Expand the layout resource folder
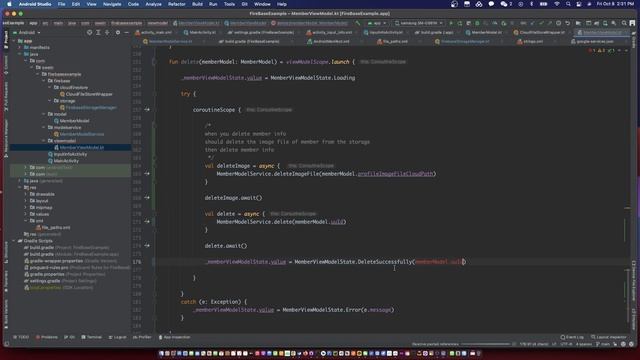Image resolution: width=640 pixels, height=360 pixels. [x=26, y=201]
